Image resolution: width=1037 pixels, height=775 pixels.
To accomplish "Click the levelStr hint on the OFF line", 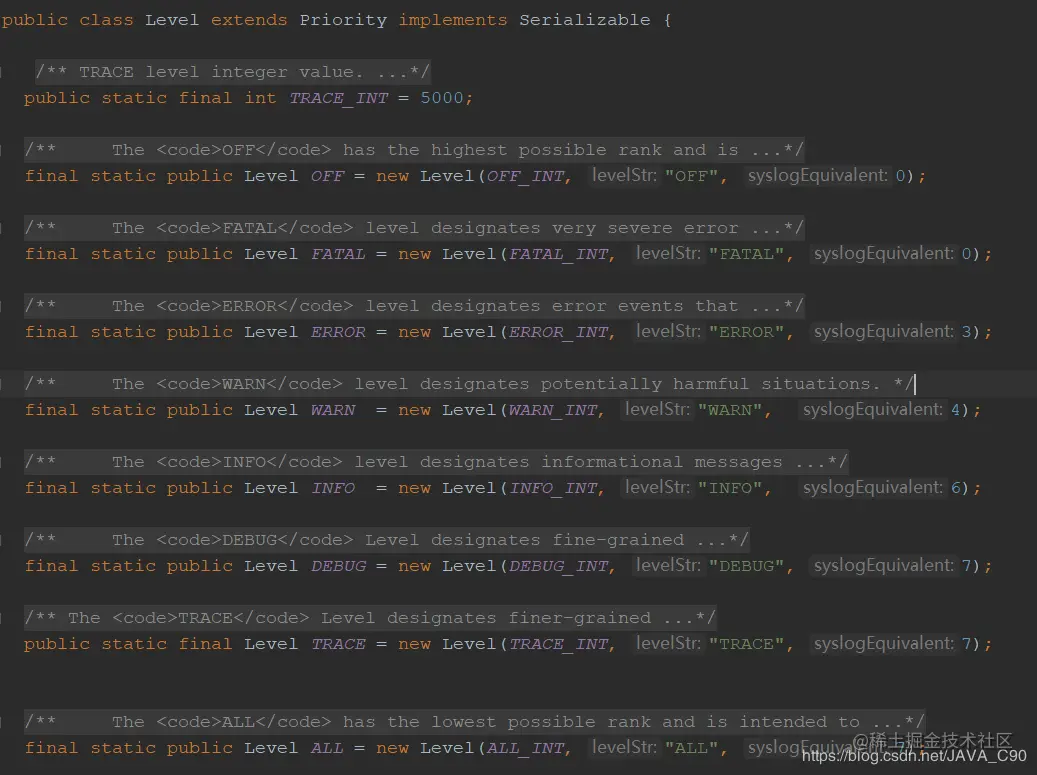I will (624, 175).
